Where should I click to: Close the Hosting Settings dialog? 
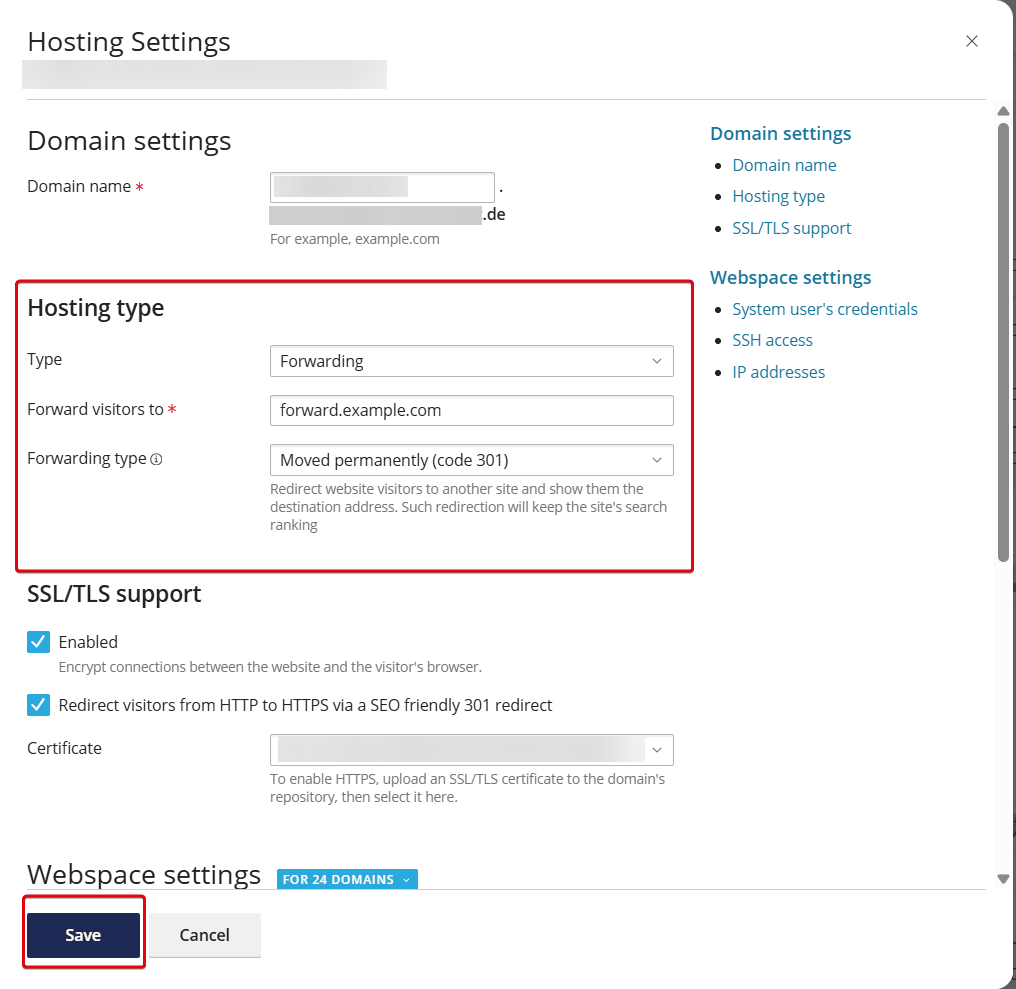coord(971,41)
